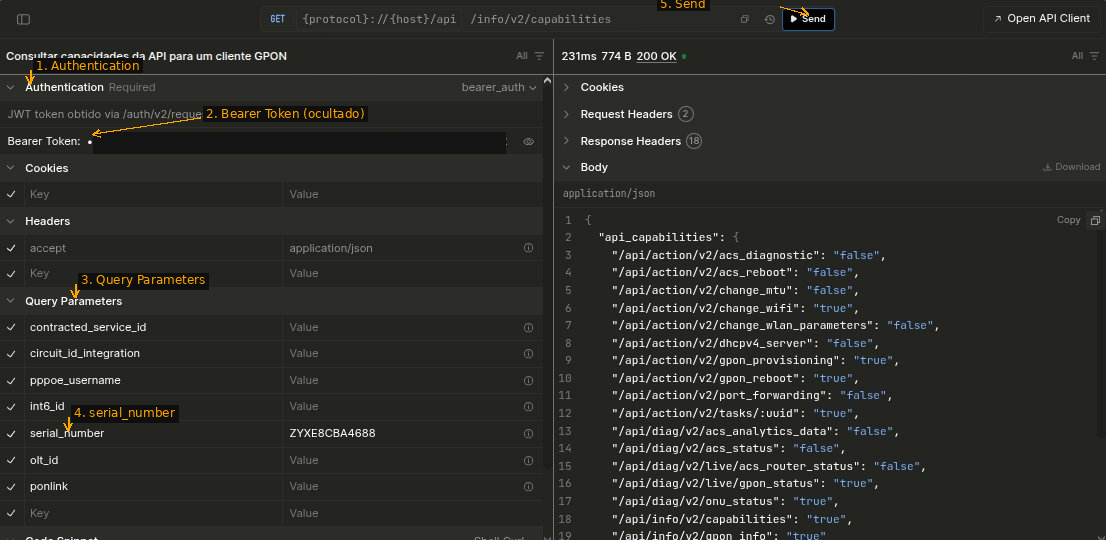
Task: Click the /info/v2/capabilities URL path
Action: point(540,19)
